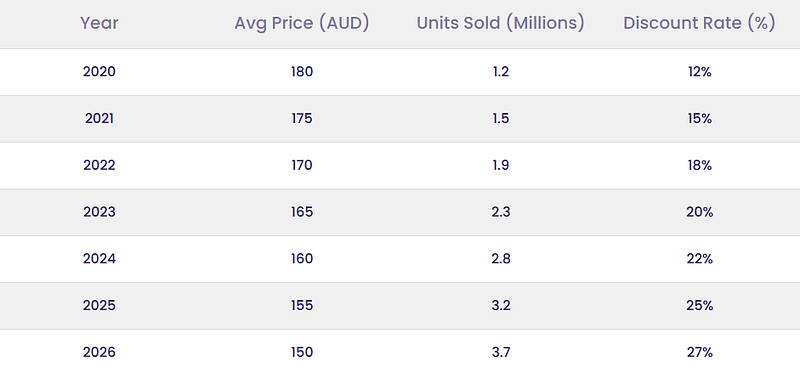Click units sold value 1.2
The height and width of the screenshot is (372, 800).
tap(501, 71)
